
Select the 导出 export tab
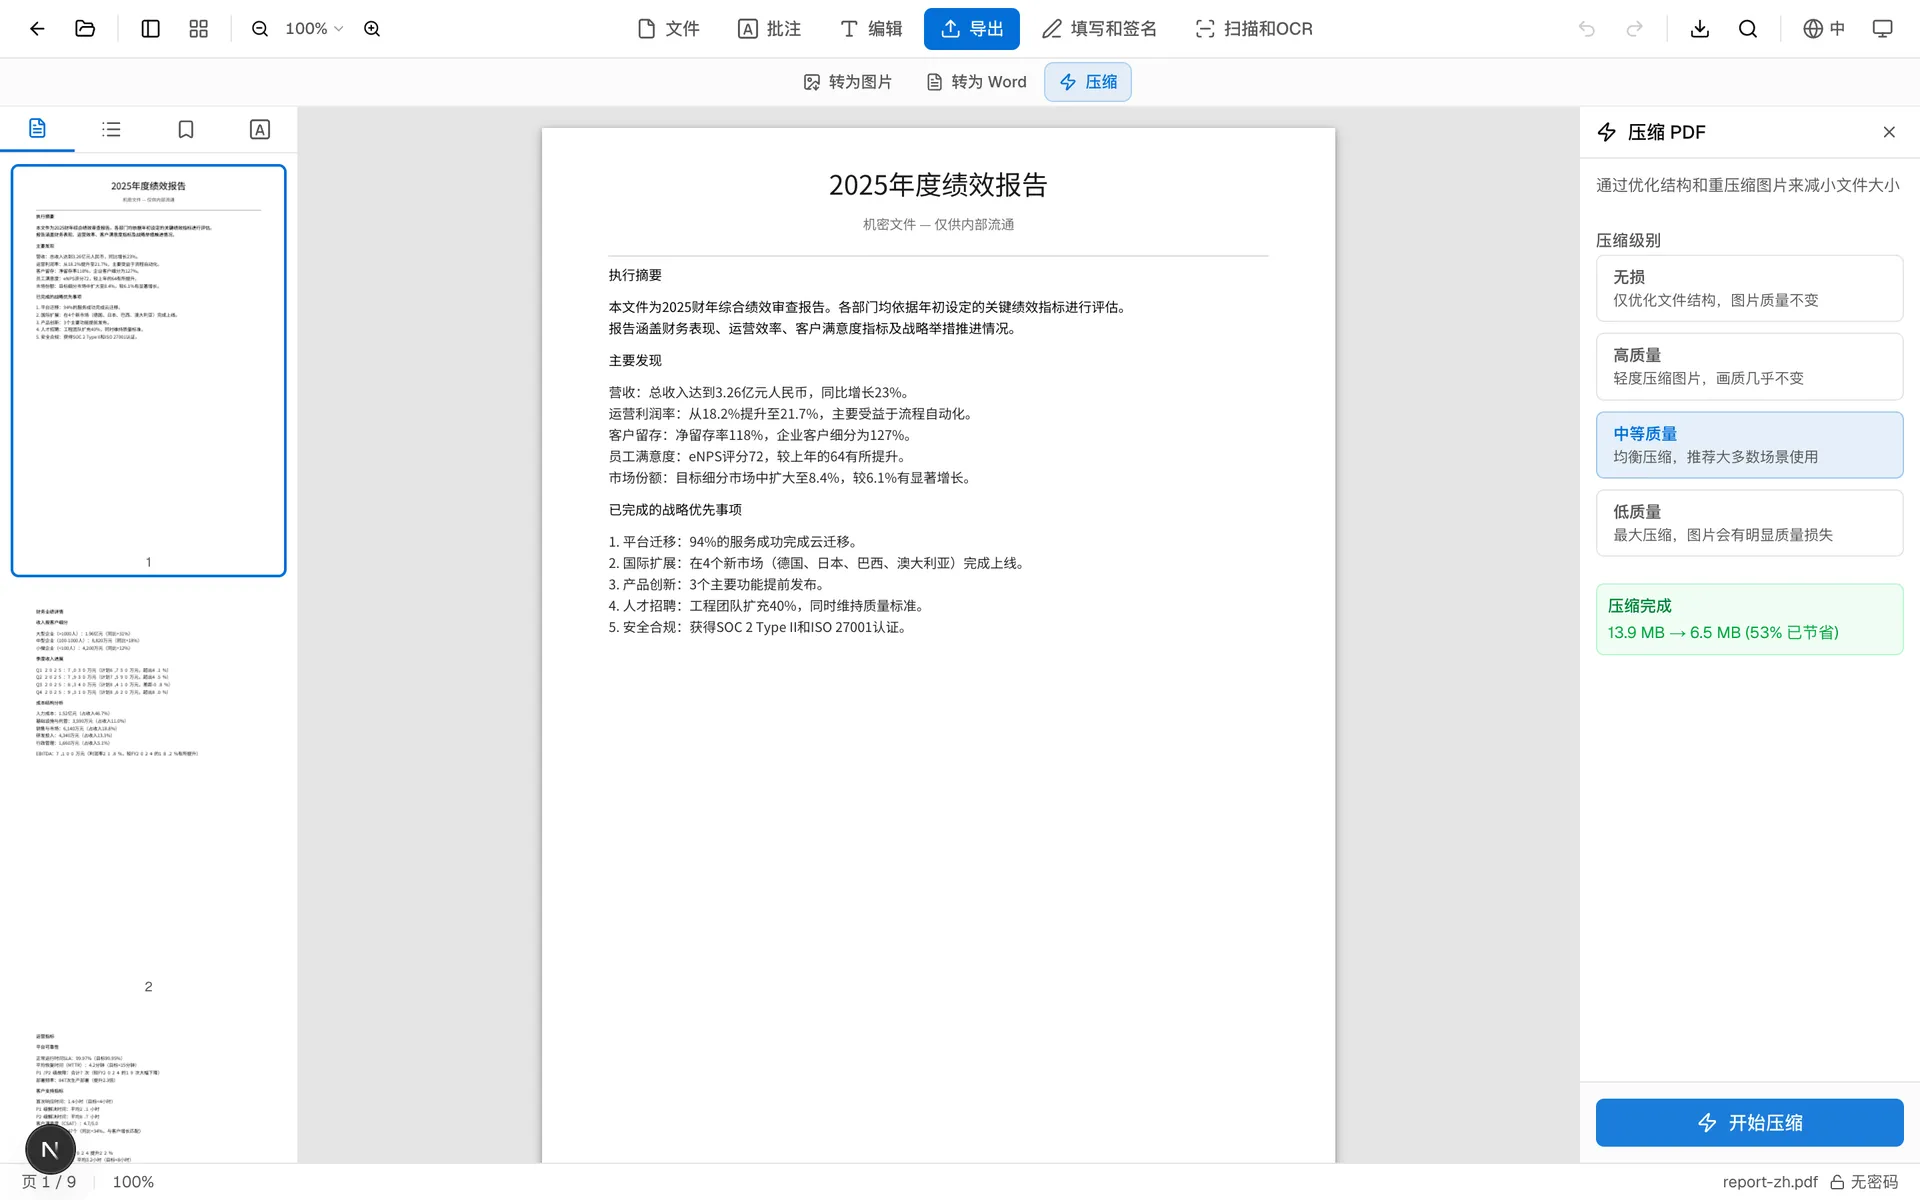pos(972,29)
